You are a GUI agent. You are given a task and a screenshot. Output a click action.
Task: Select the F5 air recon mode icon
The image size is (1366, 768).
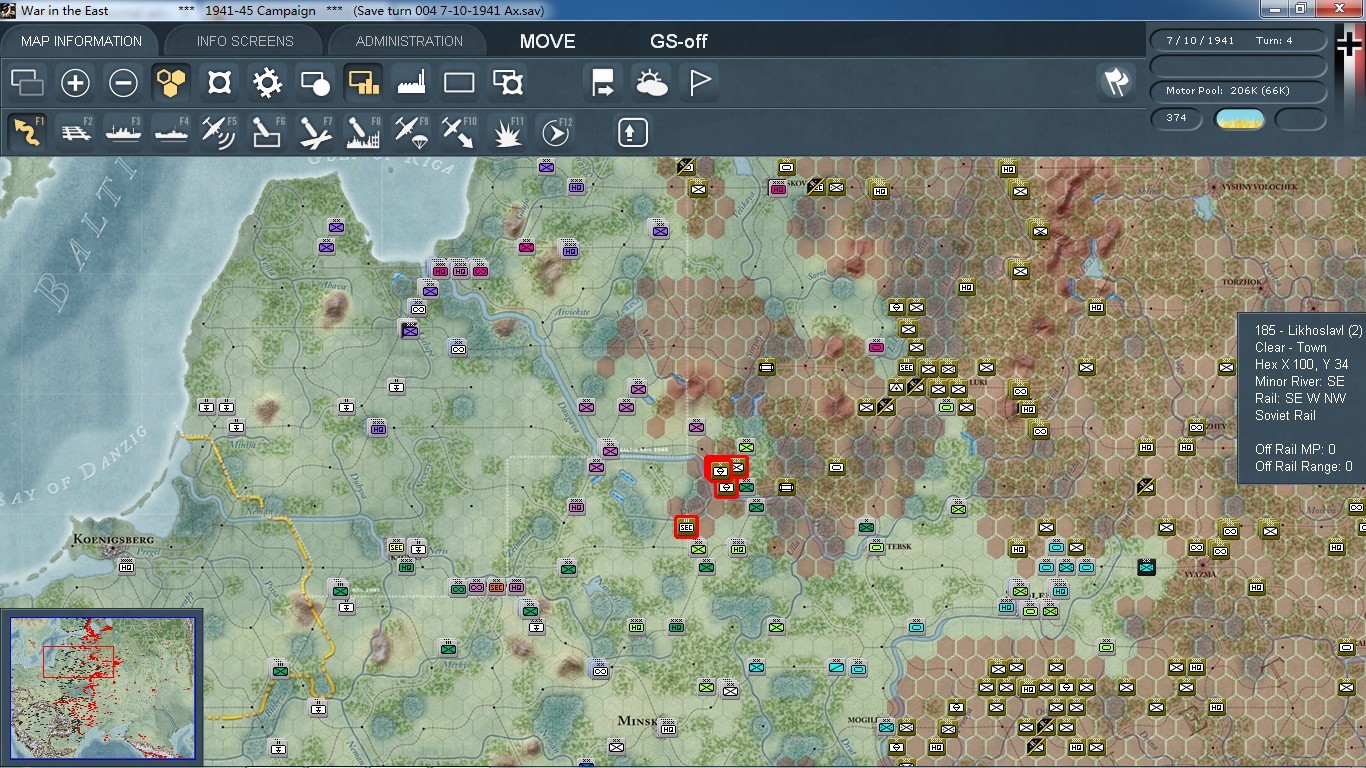219,132
